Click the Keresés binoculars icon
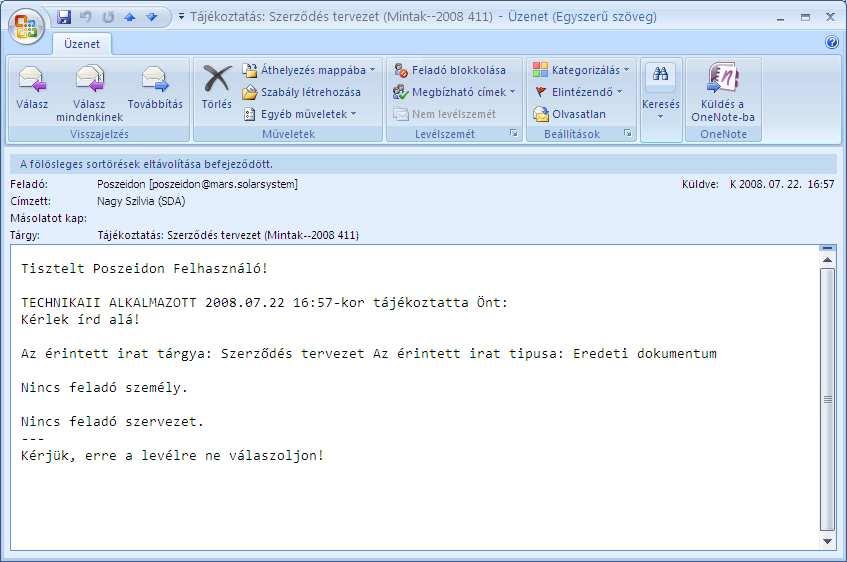This screenshot has height=562, width=847. tap(660, 75)
